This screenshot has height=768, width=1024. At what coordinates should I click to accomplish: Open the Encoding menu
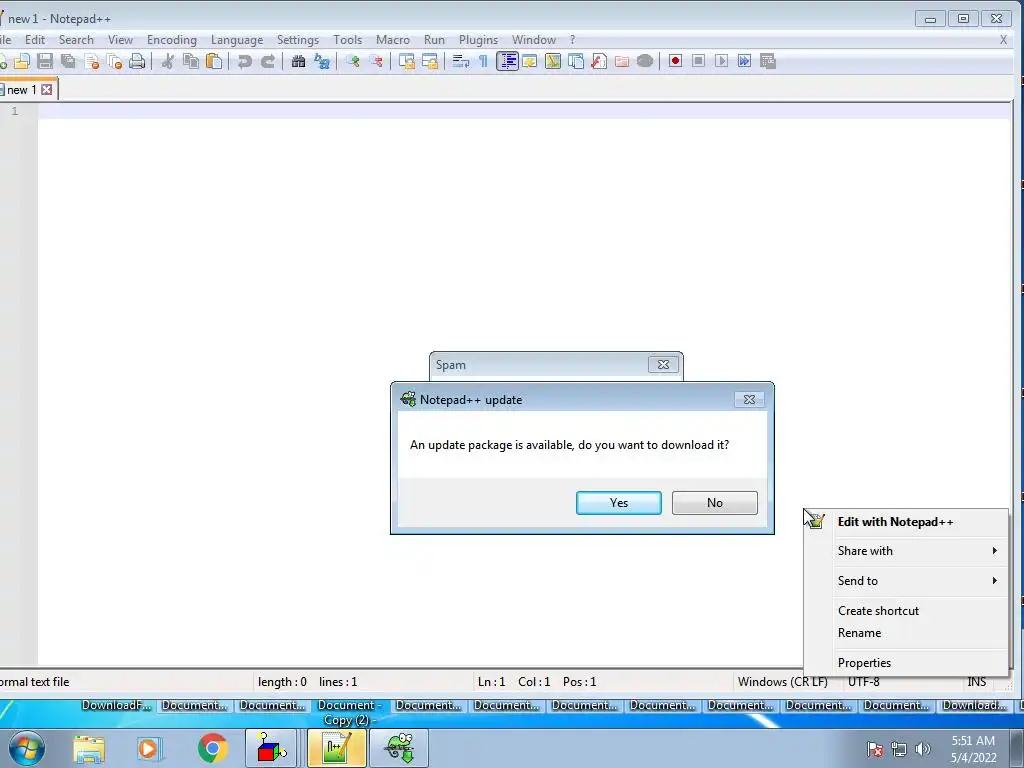(x=172, y=40)
